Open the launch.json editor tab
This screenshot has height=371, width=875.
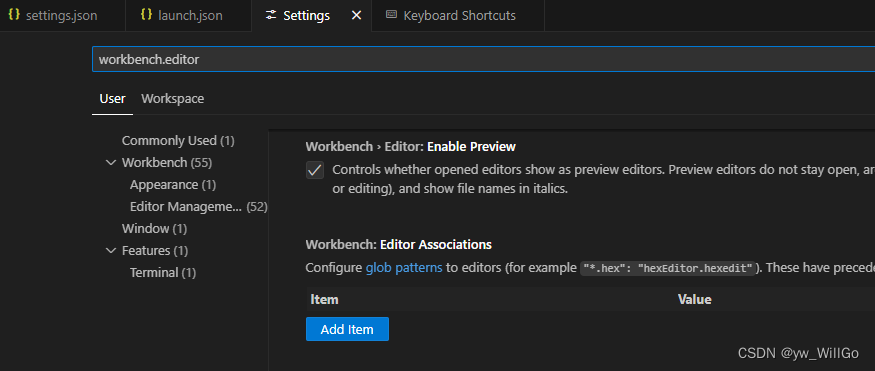189,16
